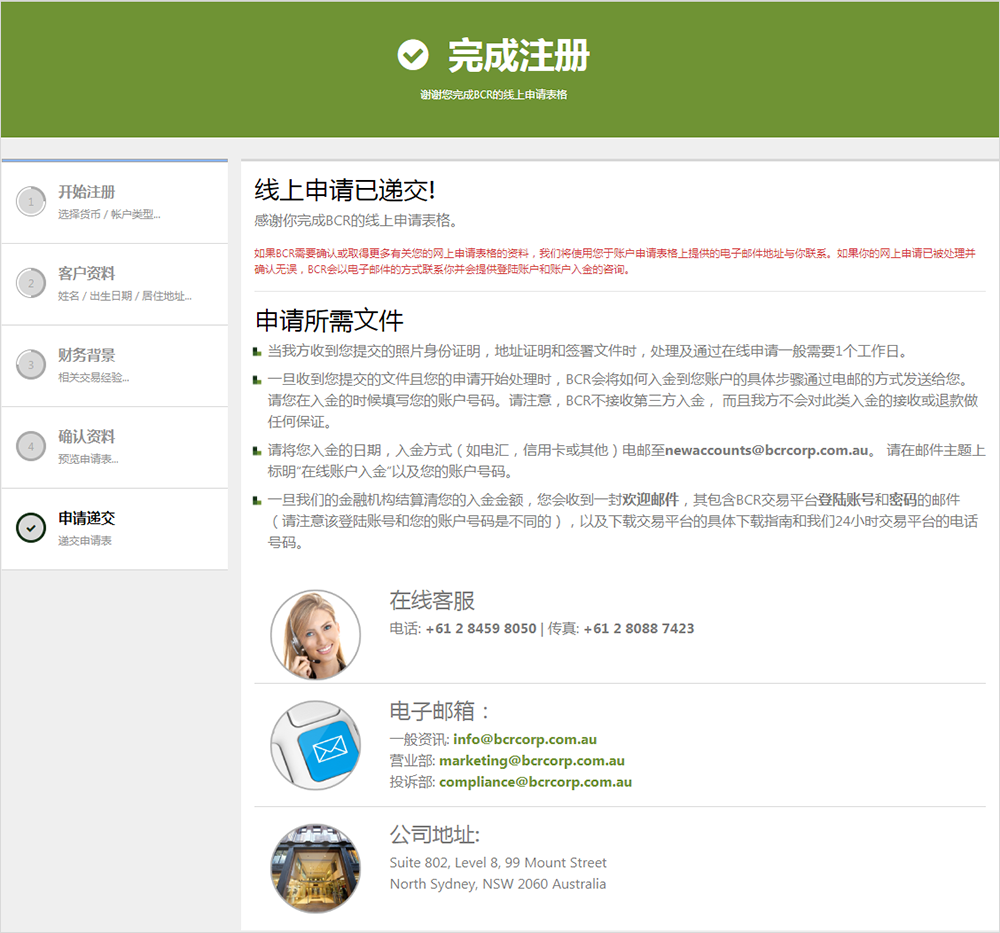
Task: Open the compliance@bcrcorp.com.au email link
Action: pyautogui.click(x=536, y=782)
